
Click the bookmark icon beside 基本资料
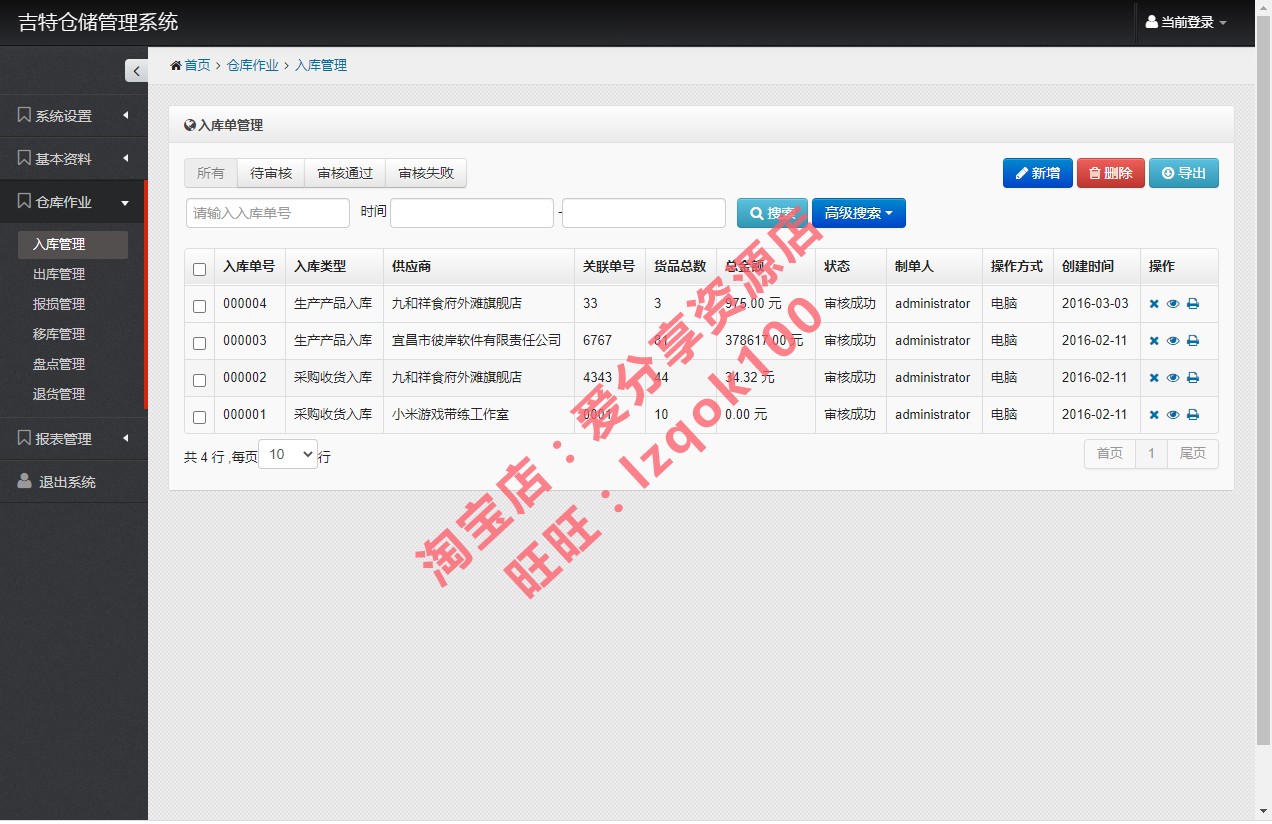pos(24,158)
